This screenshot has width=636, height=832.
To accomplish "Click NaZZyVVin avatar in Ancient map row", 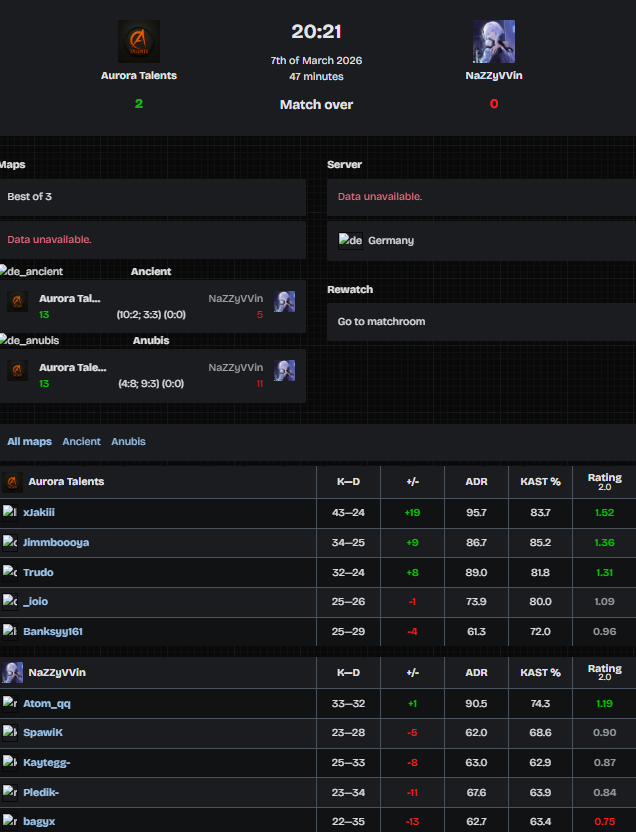I will click(284, 301).
